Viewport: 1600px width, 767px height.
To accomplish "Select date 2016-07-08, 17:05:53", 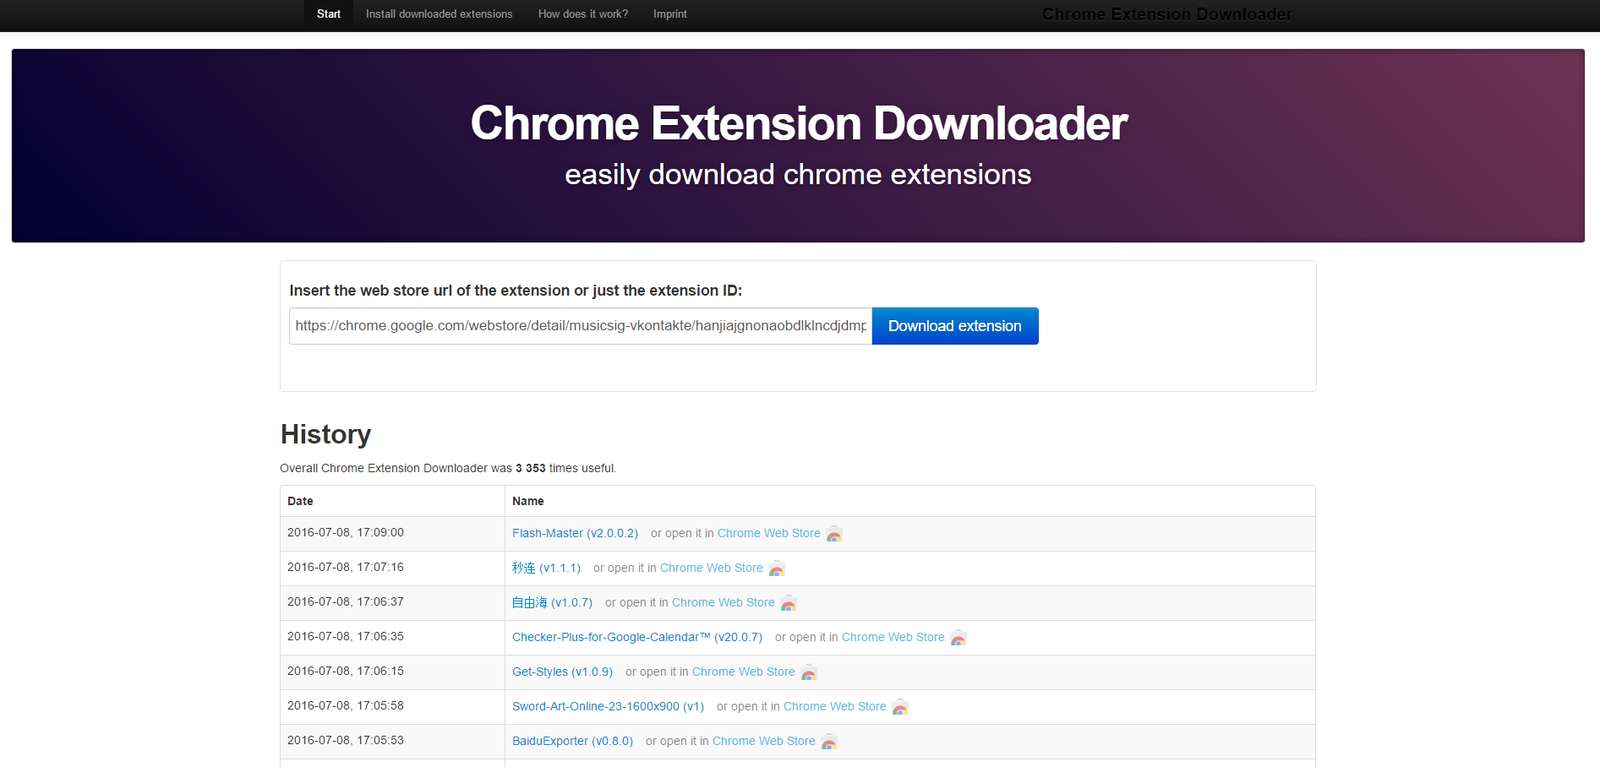I will [x=345, y=740].
